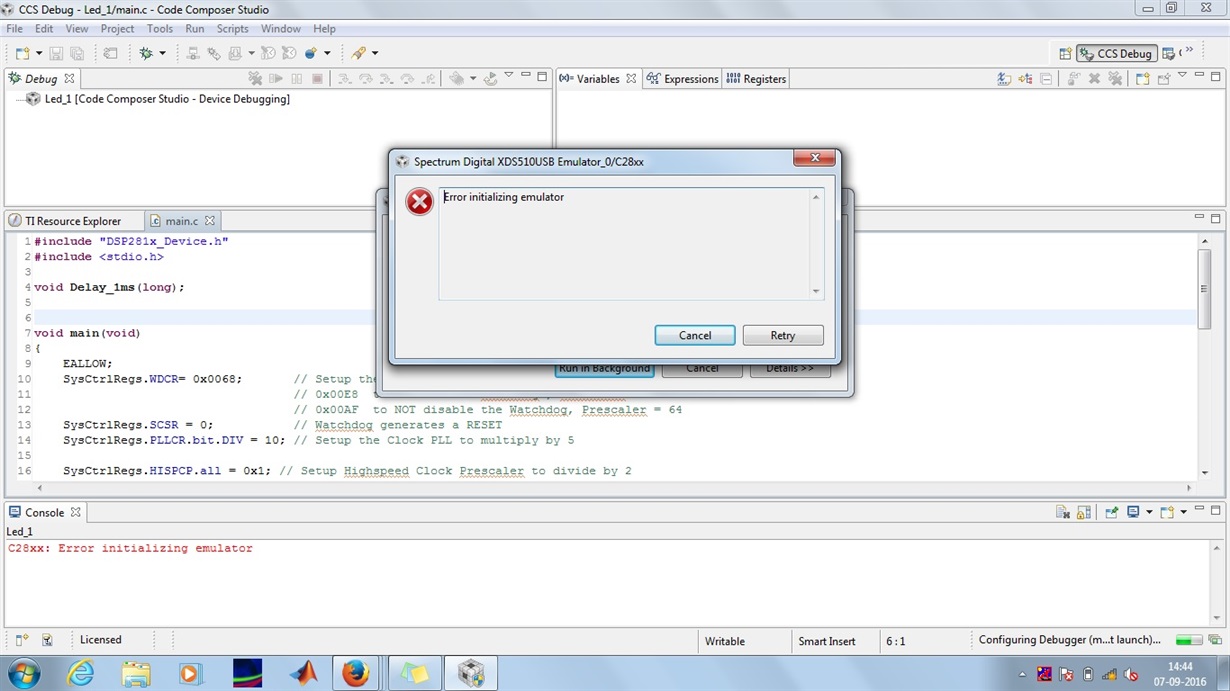Open the Variables view menu triangle

(x=1182, y=76)
